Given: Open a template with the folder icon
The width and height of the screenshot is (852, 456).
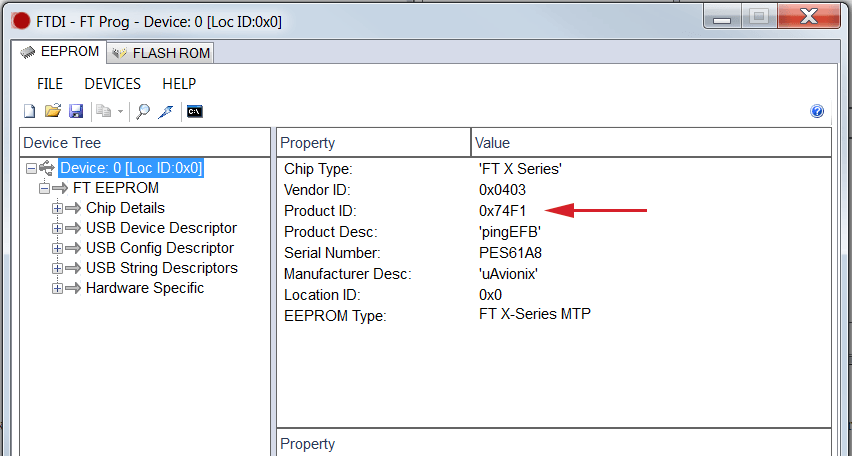Looking at the screenshot, I should 53,111.
